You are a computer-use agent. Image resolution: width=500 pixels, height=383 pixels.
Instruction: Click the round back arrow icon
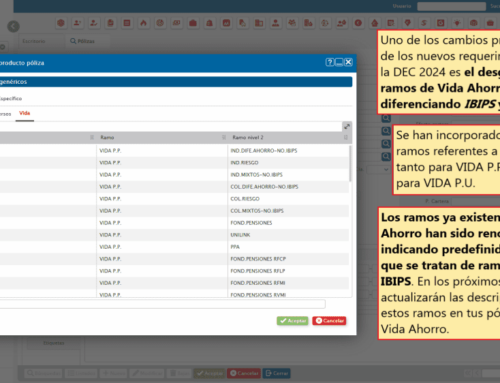point(13,26)
